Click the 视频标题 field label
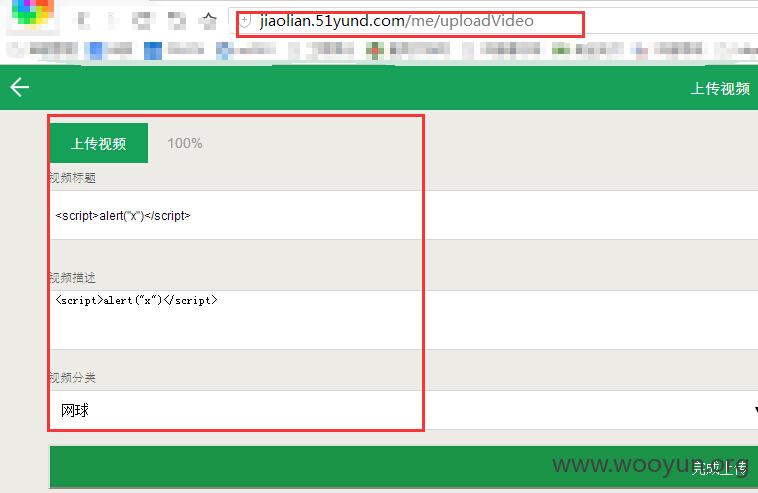The image size is (758, 493). pyautogui.click(x=73, y=178)
